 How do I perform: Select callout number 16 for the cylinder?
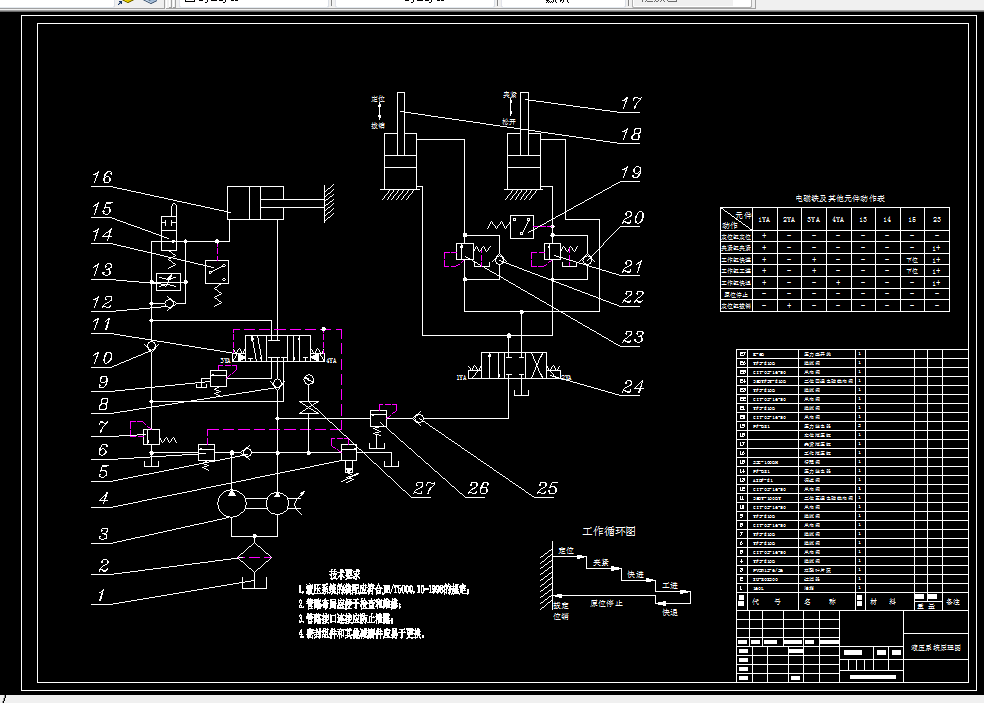point(102,177)
